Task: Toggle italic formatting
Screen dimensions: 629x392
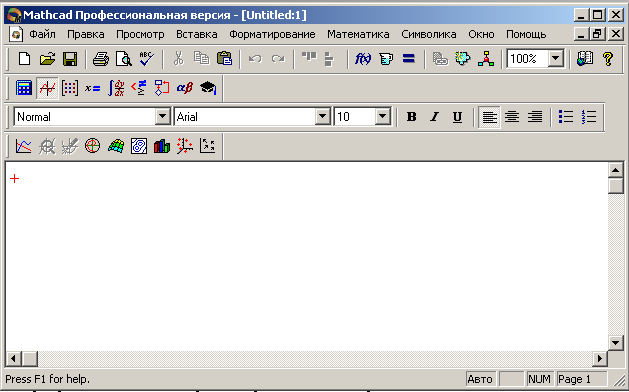Action: [434, 117]
